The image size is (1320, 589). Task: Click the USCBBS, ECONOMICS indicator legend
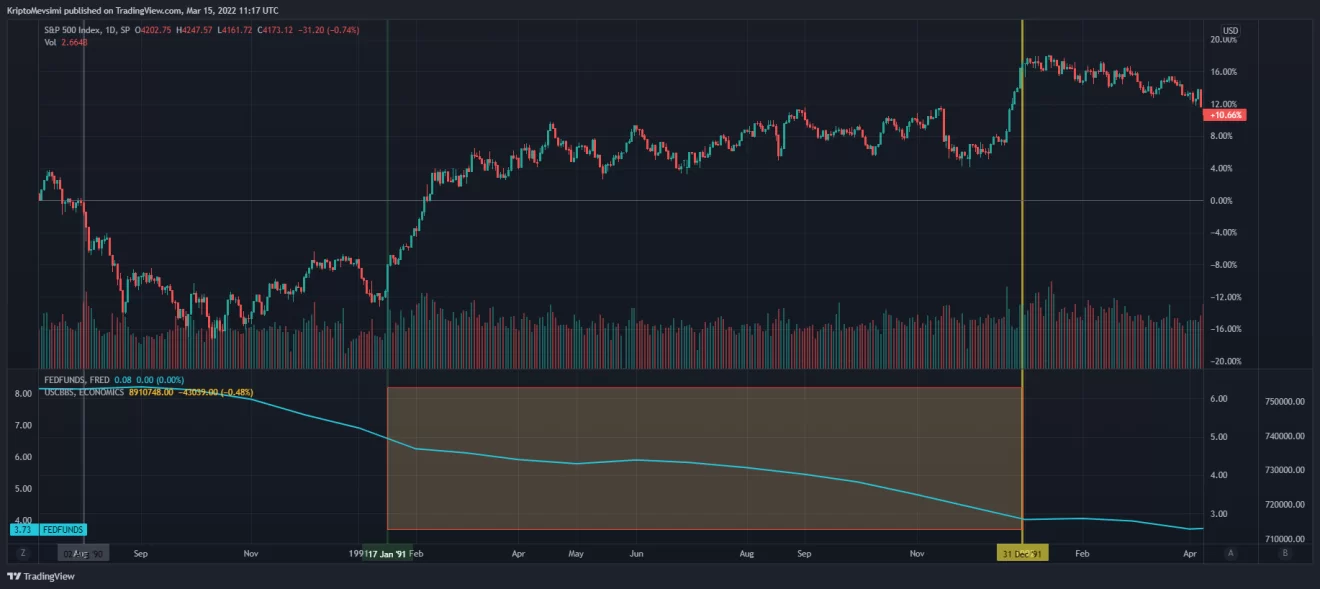[84, 392]
